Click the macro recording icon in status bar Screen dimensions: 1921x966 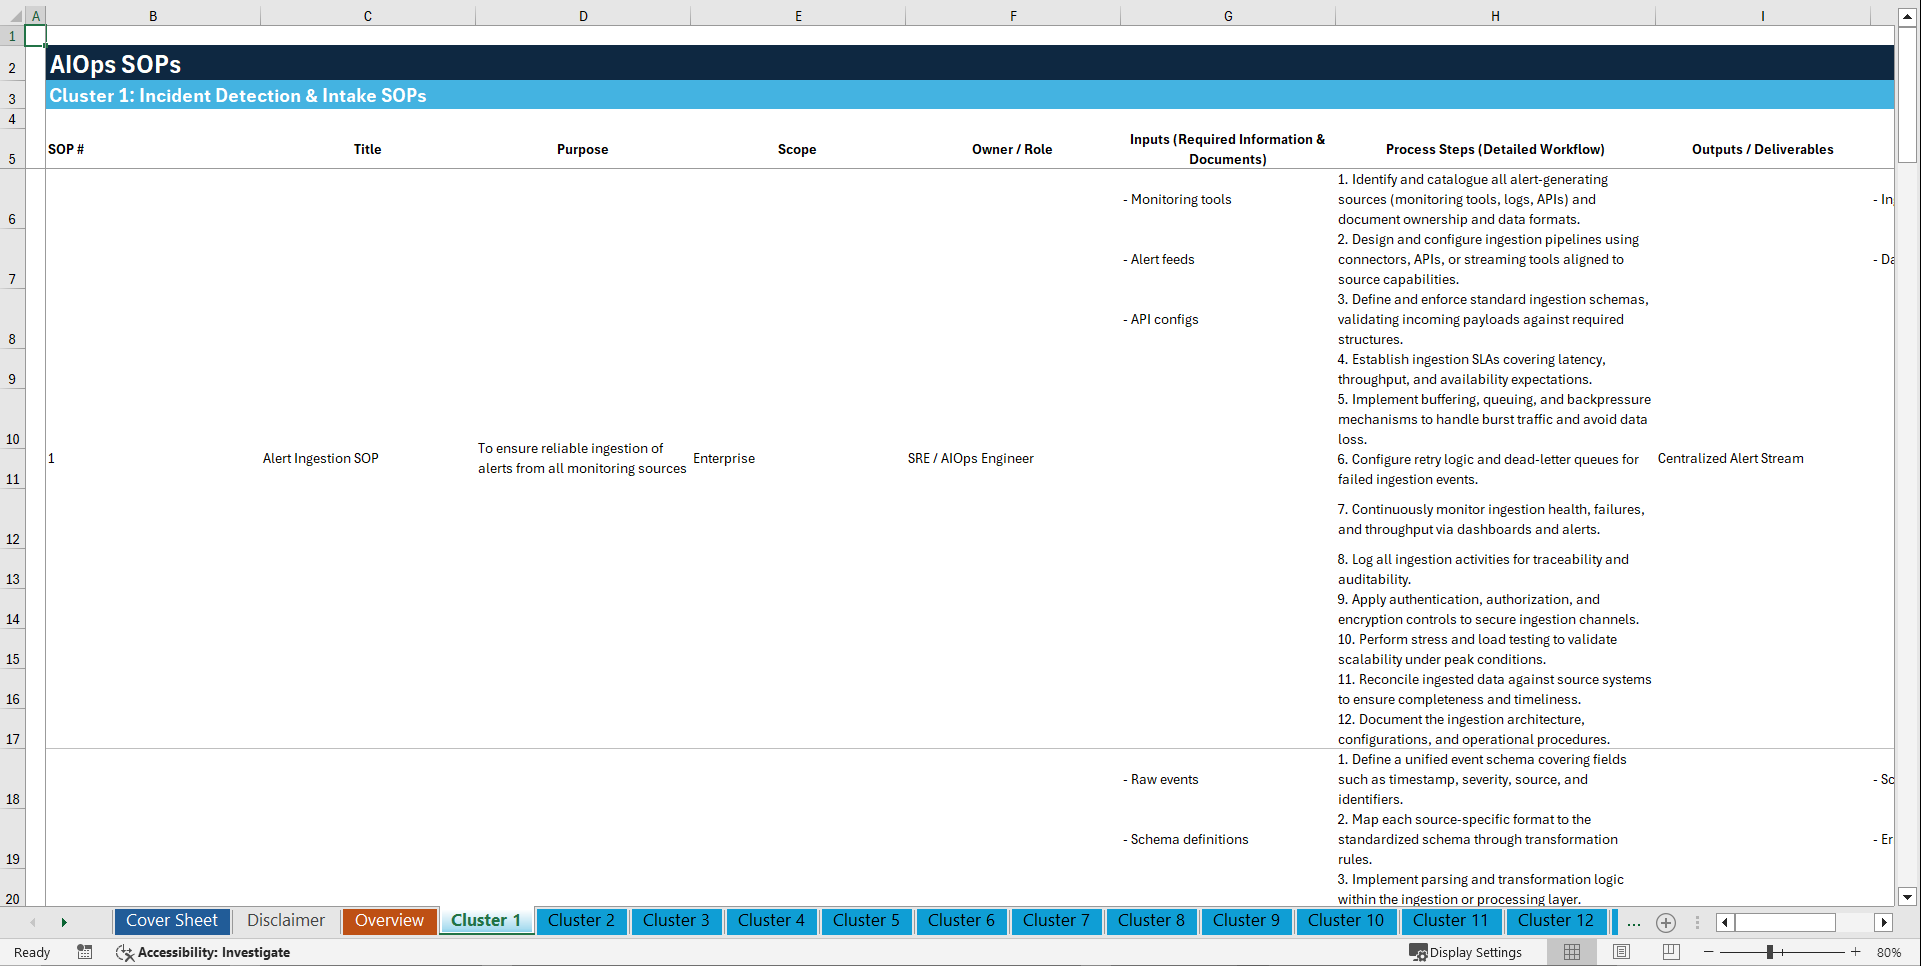point(85,952)
